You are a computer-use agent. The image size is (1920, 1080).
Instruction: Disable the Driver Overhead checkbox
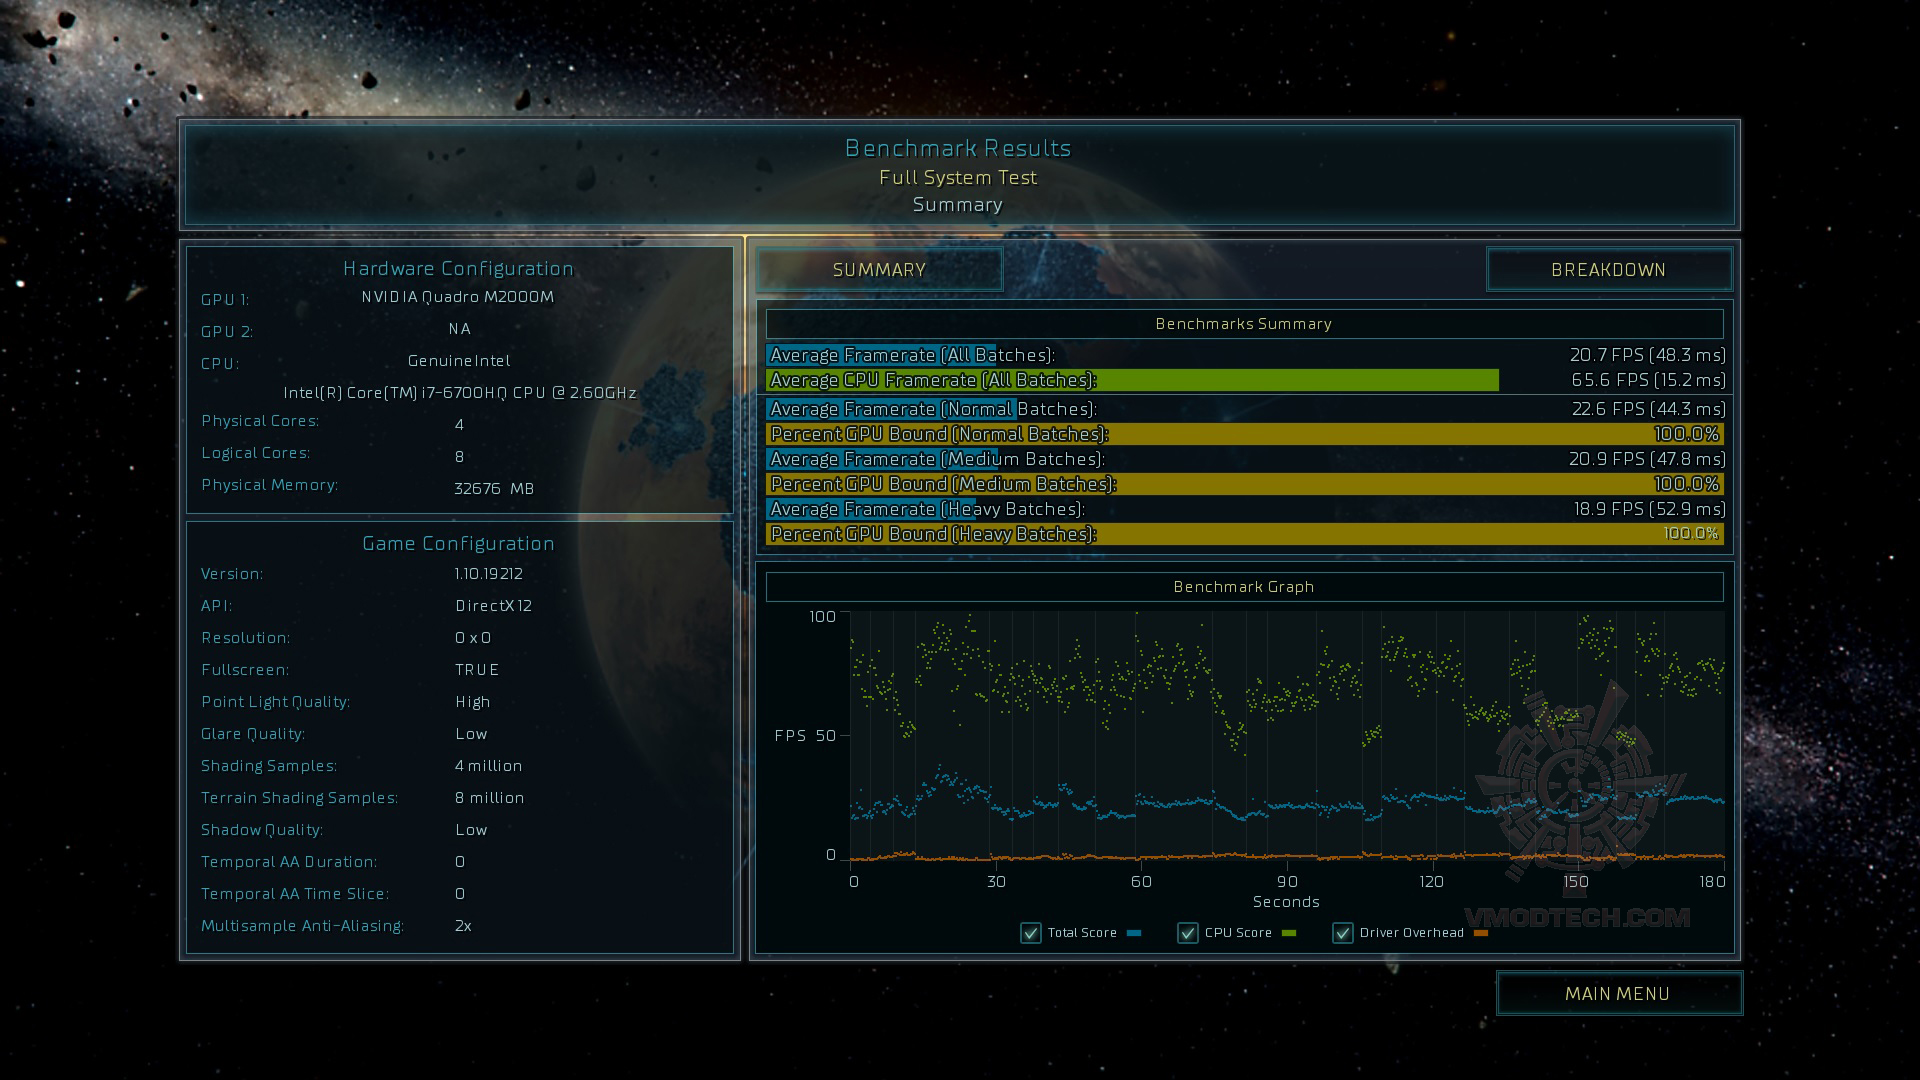point(1342,933)
